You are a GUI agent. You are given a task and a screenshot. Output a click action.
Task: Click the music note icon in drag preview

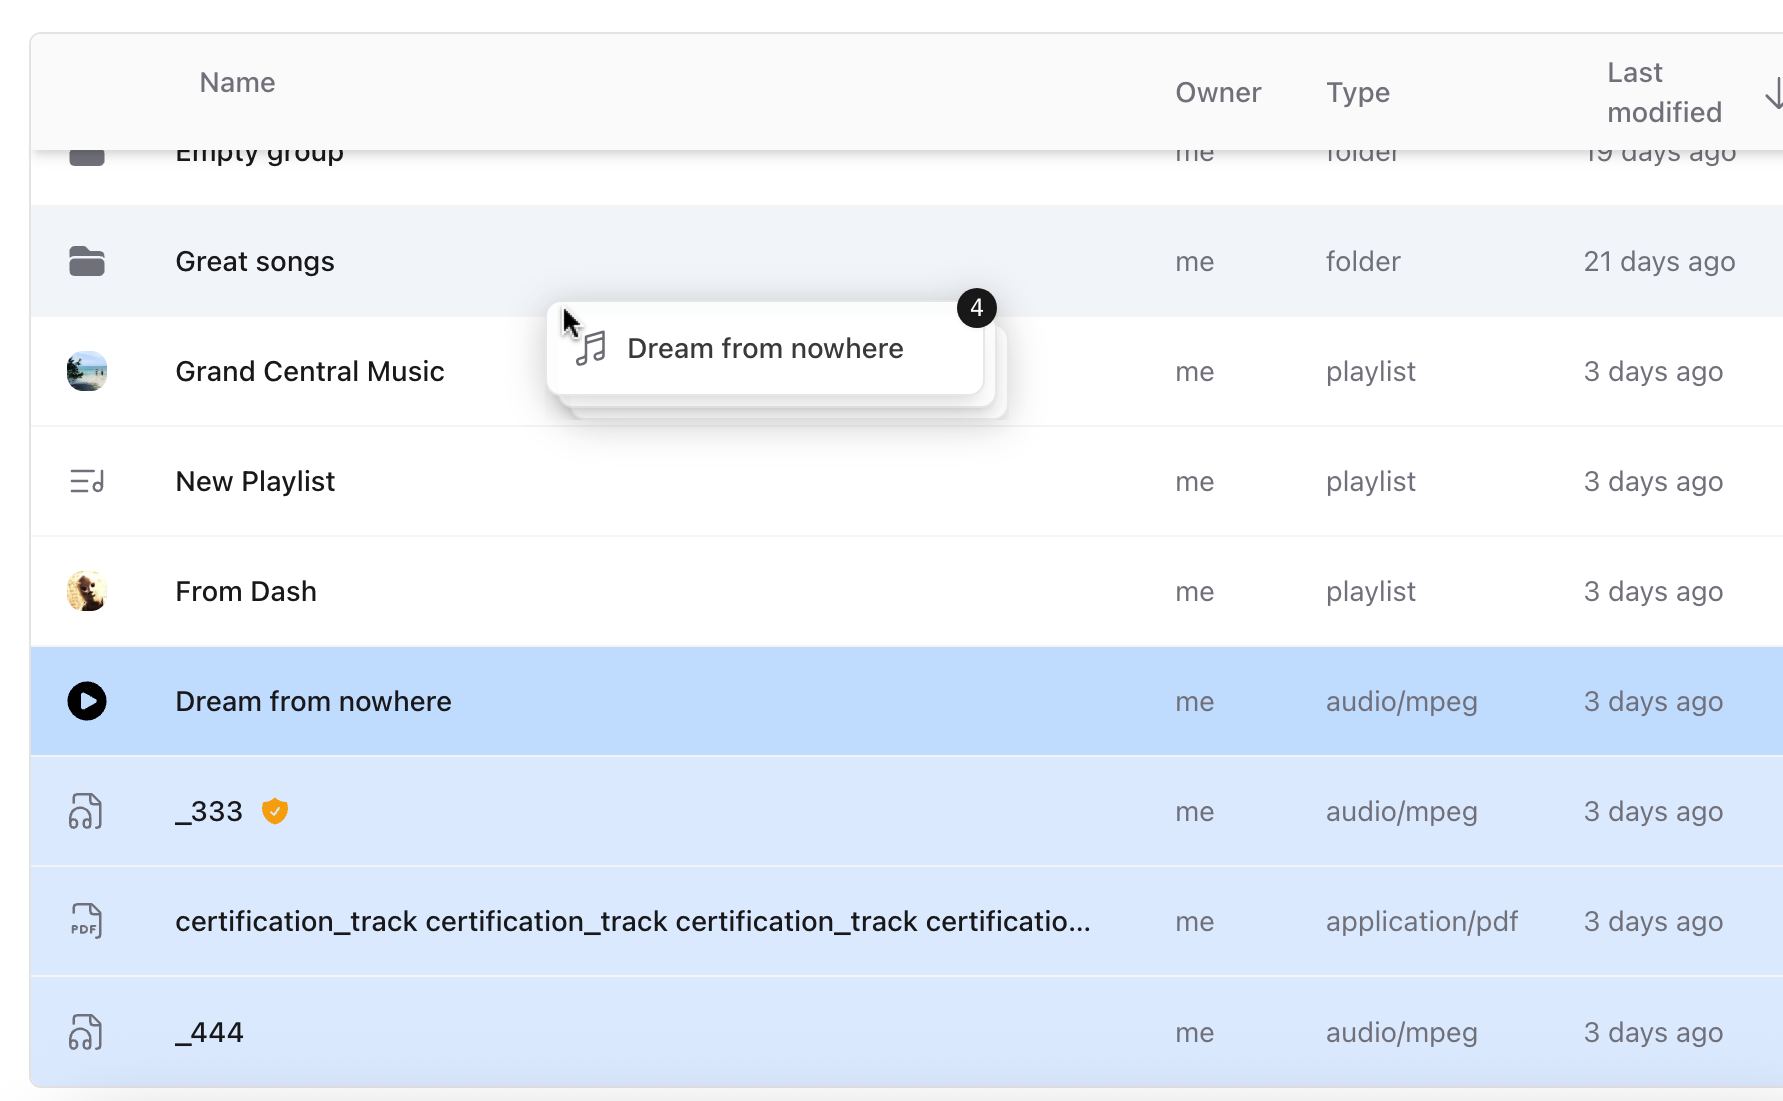pyautogui.click(x=591, y=348)
